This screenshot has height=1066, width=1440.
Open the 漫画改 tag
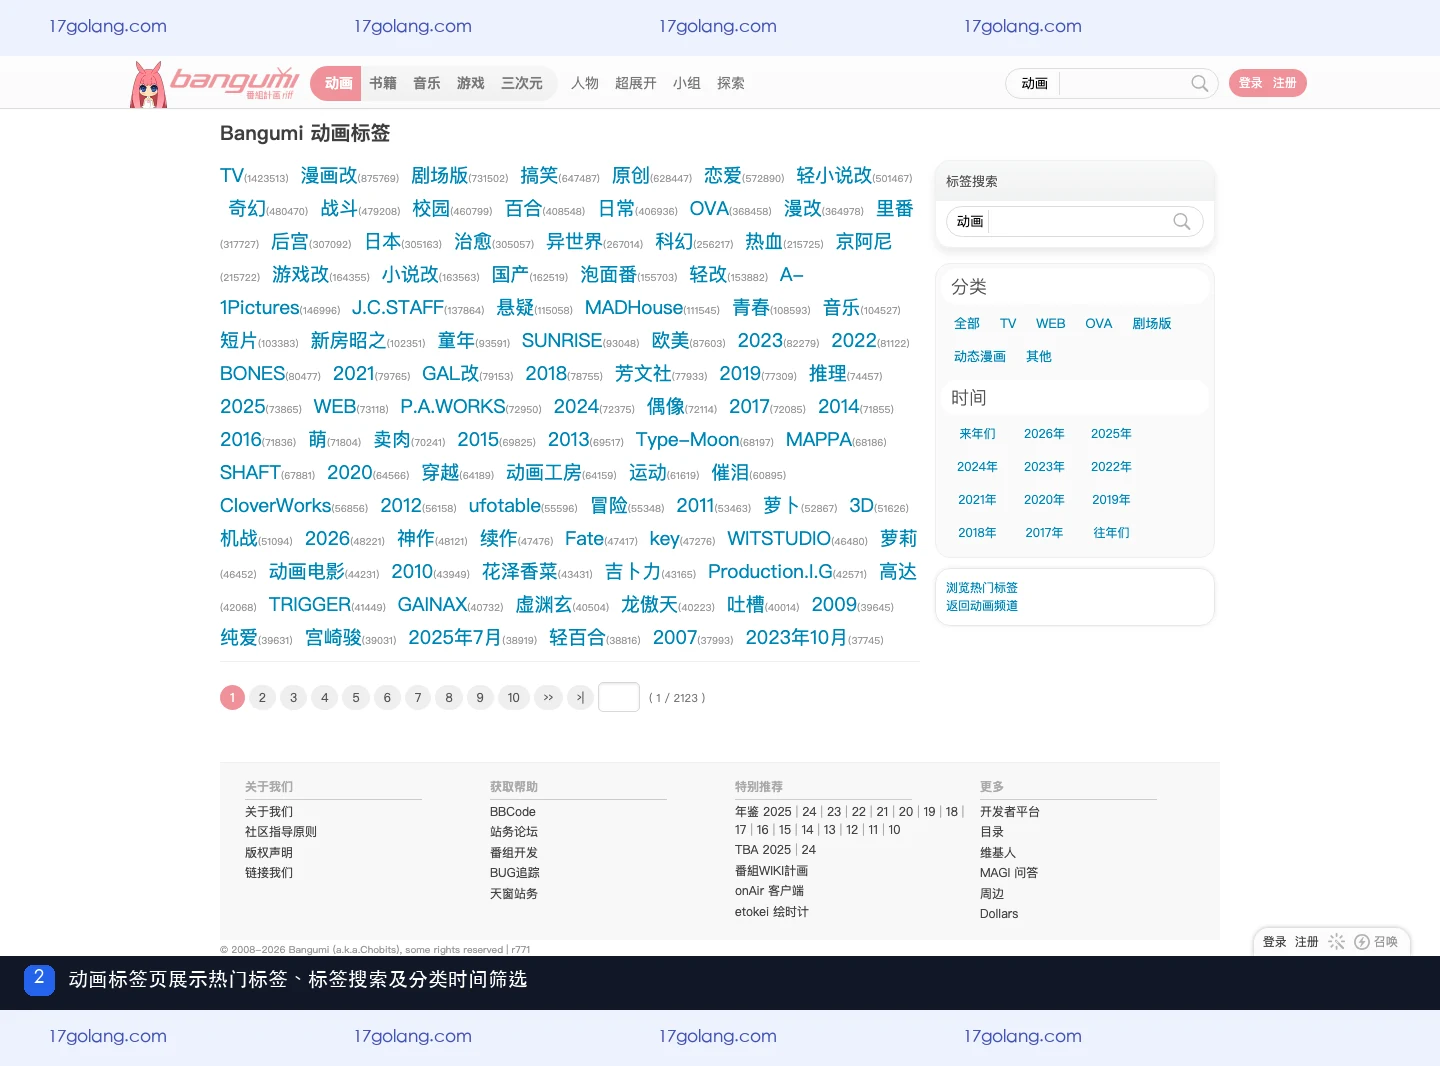tap(329, 175)
